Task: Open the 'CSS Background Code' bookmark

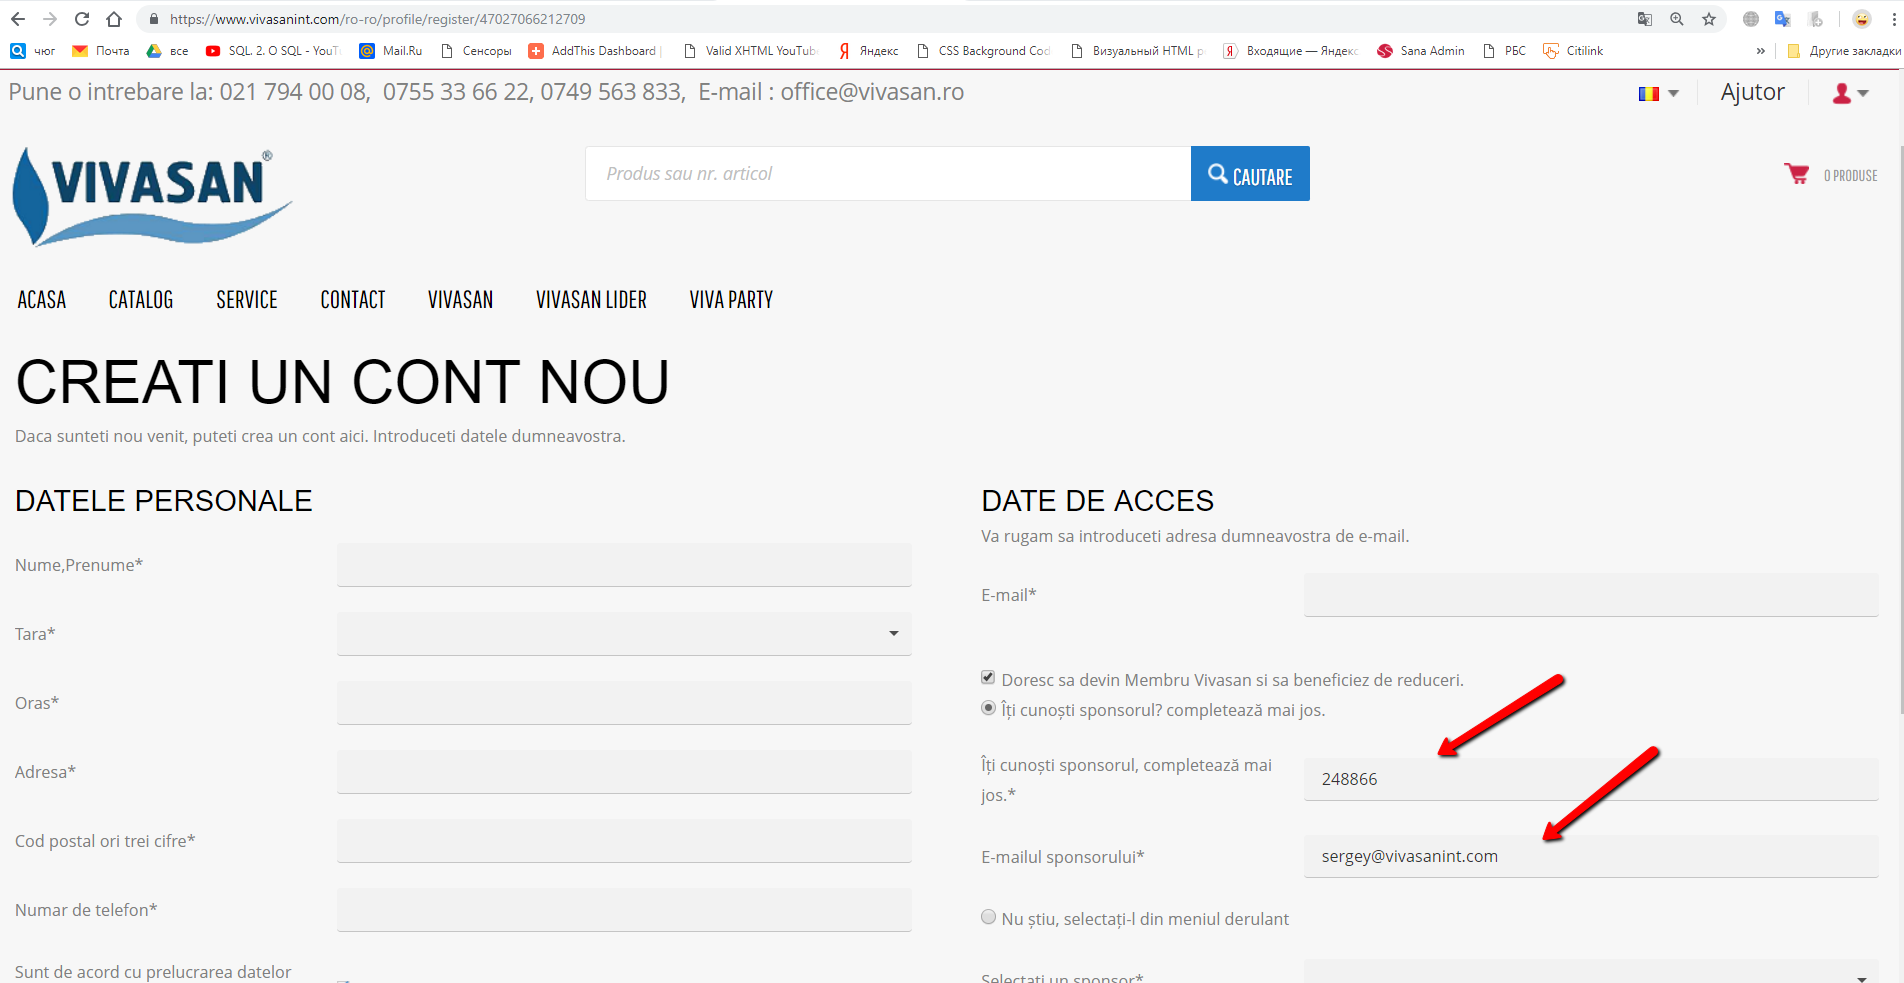Action: [983, 51]
